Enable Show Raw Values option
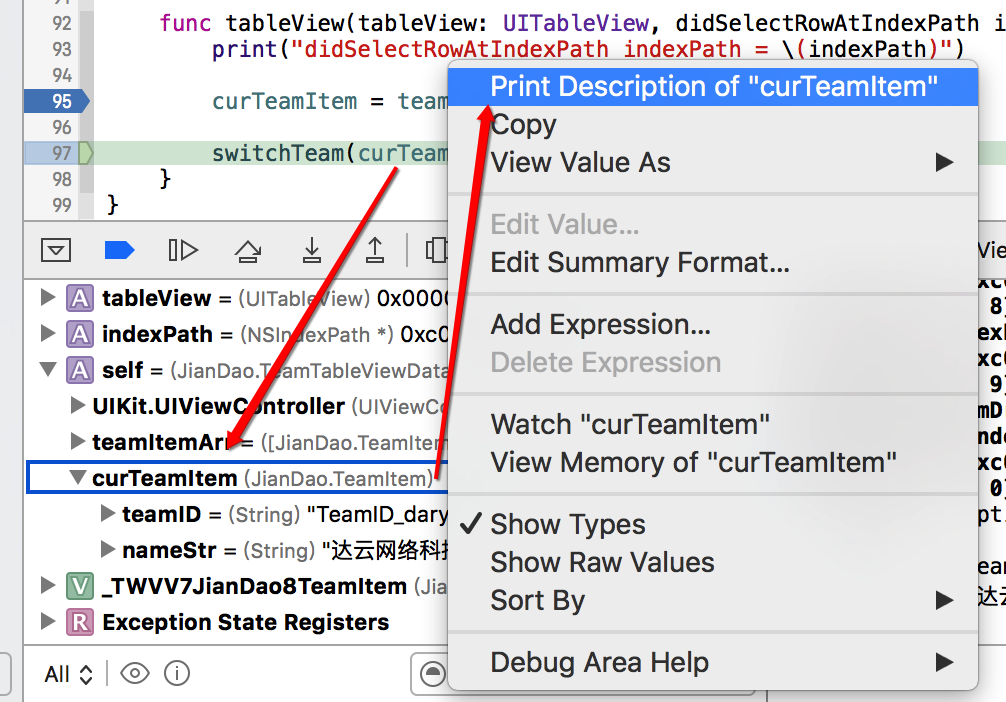 (x=713, y=562)
